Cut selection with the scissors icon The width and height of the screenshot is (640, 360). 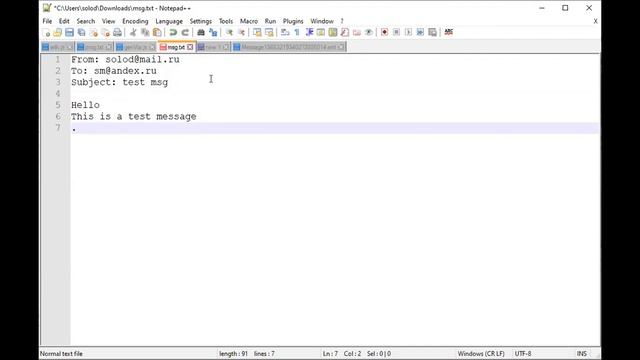pyautogui.click(x=133, y=33)
